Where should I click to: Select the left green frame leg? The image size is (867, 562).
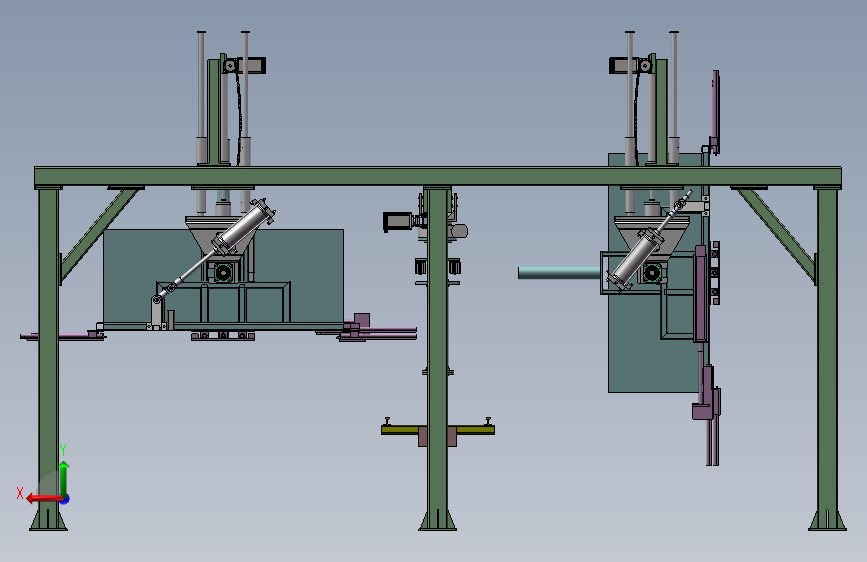pyautogui.click(x=48, y=358)
